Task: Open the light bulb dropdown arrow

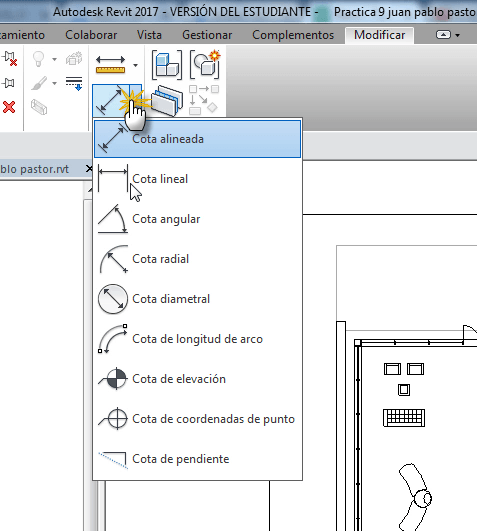Action: pyautogui.click(x=55, y=59)
